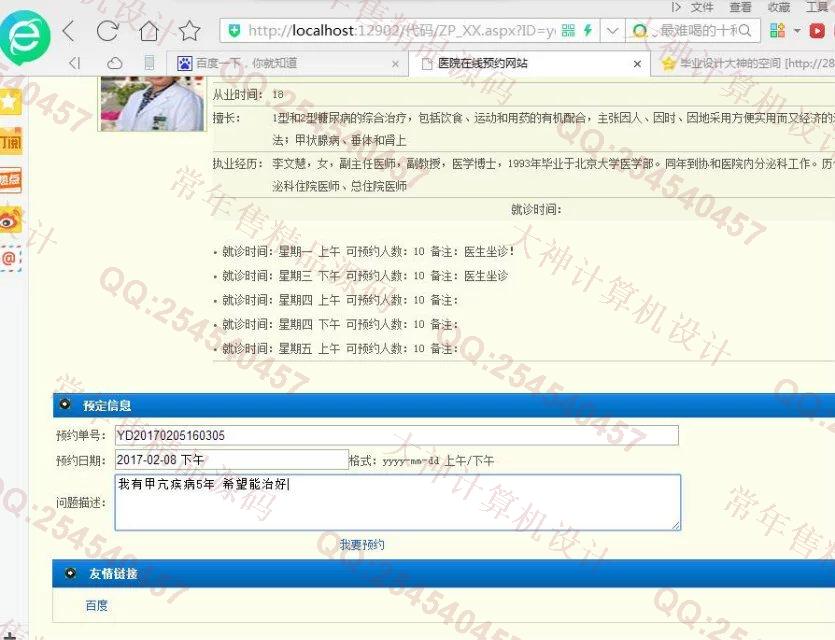The height and width of the screenshot is (640, 835).
Task: Open the 文件 menu
Action: click(x=702, y=7)
